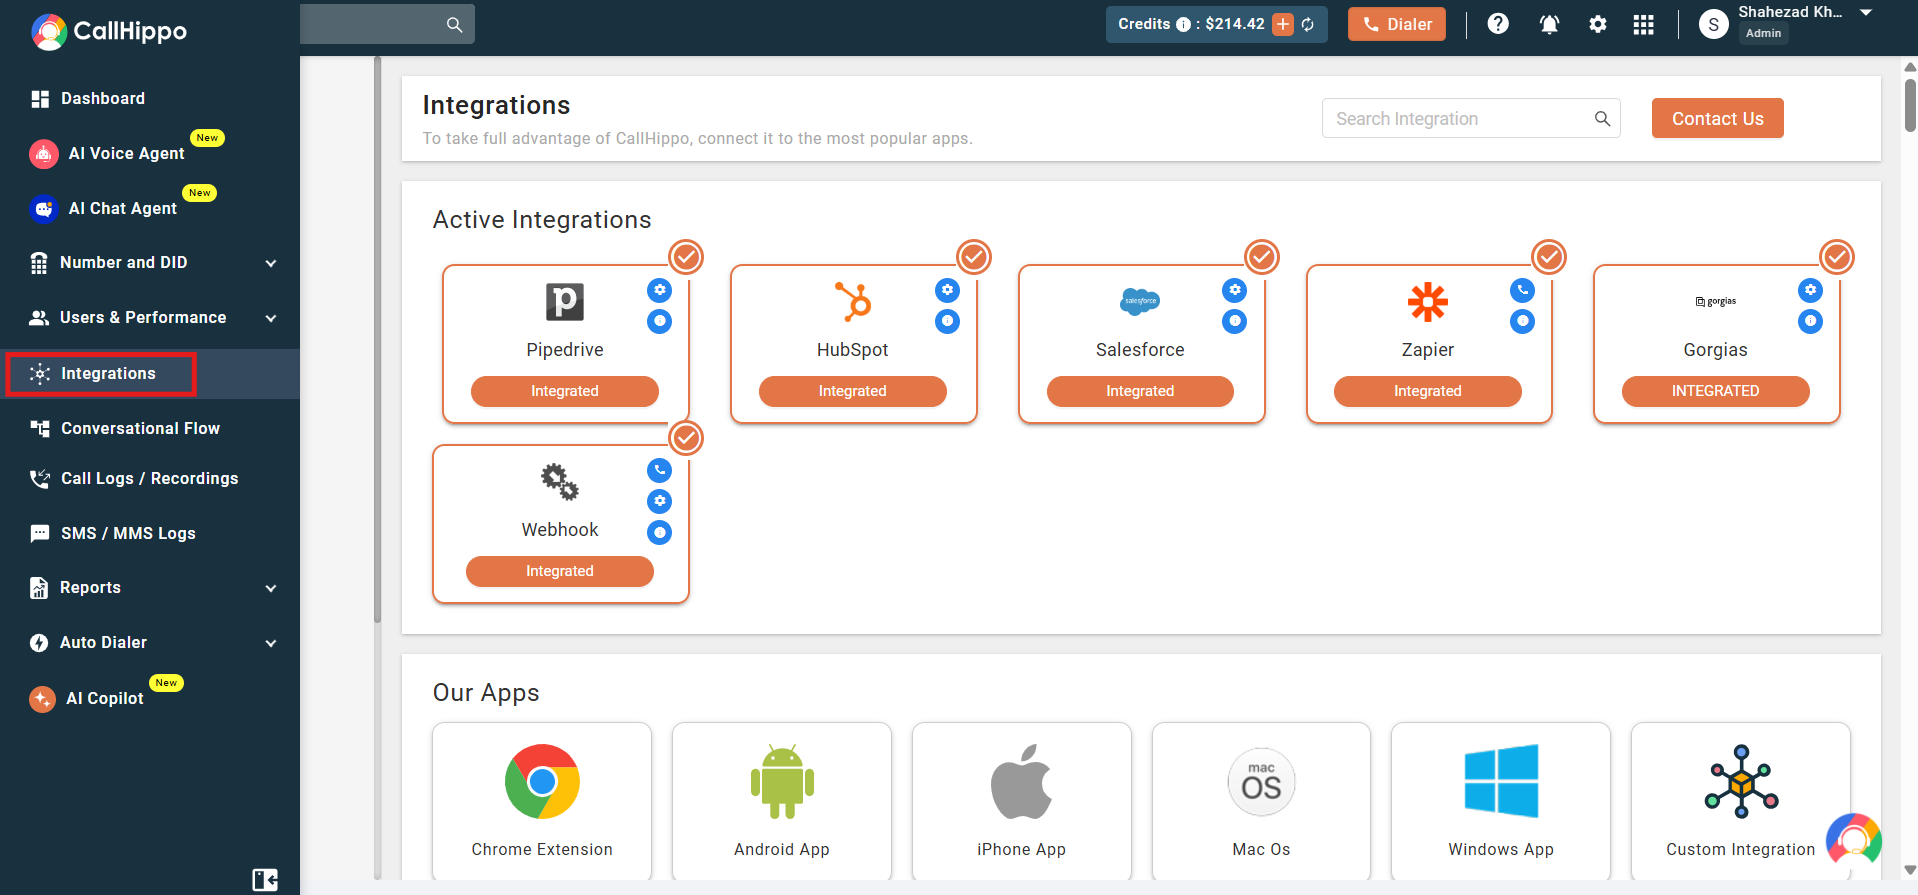Open Webhook integration settings gear
Viewport: 1918px width, 895px height.
click(659, 501)
